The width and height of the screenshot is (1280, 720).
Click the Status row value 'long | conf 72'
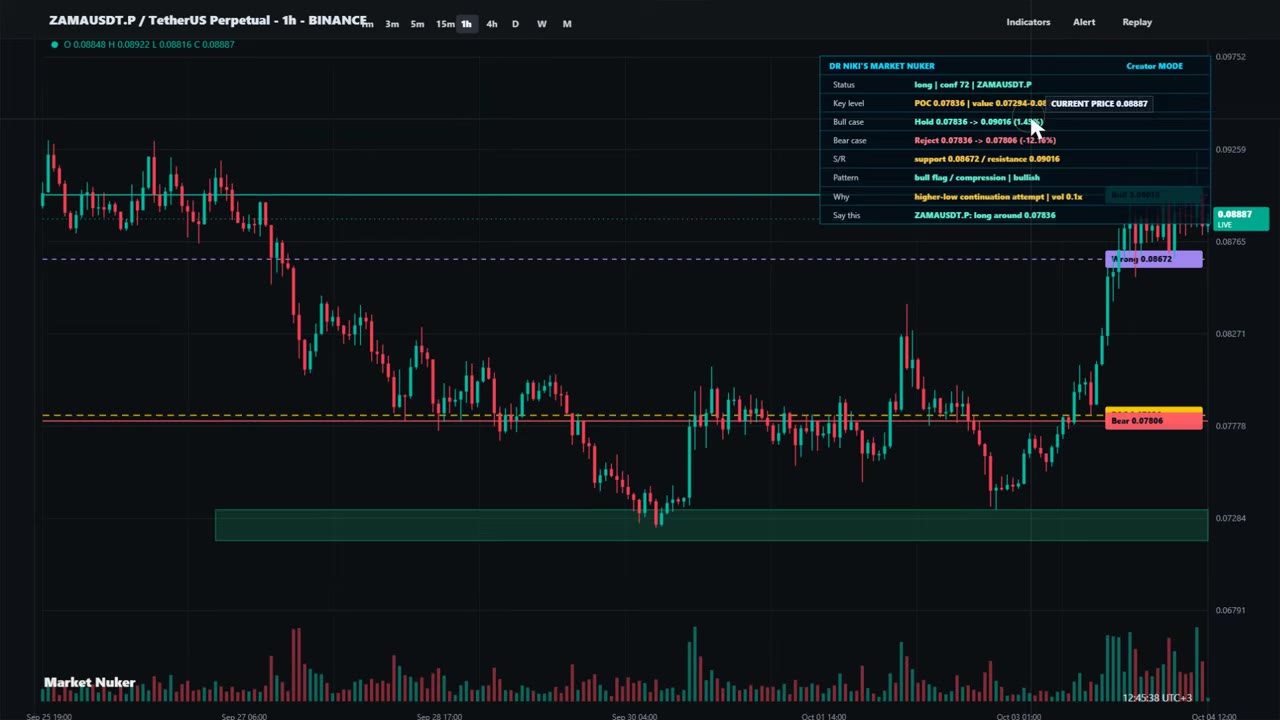pyautogui.click(x=973, y=85)
